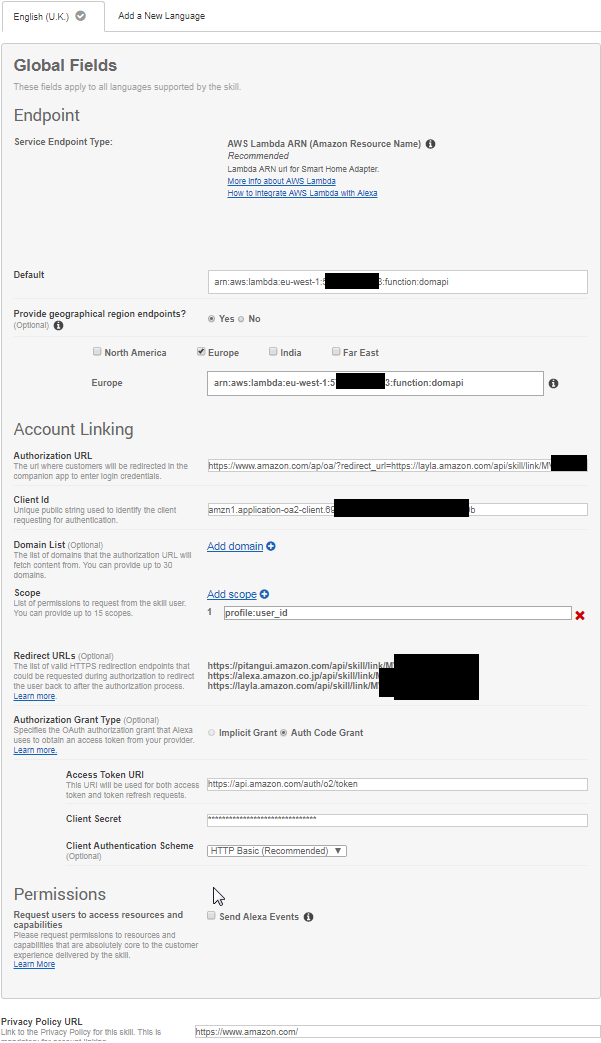This screenshot has height=1043, width=601.
Task: Click the Access Token URI field
Action: (x=398, y=784)
